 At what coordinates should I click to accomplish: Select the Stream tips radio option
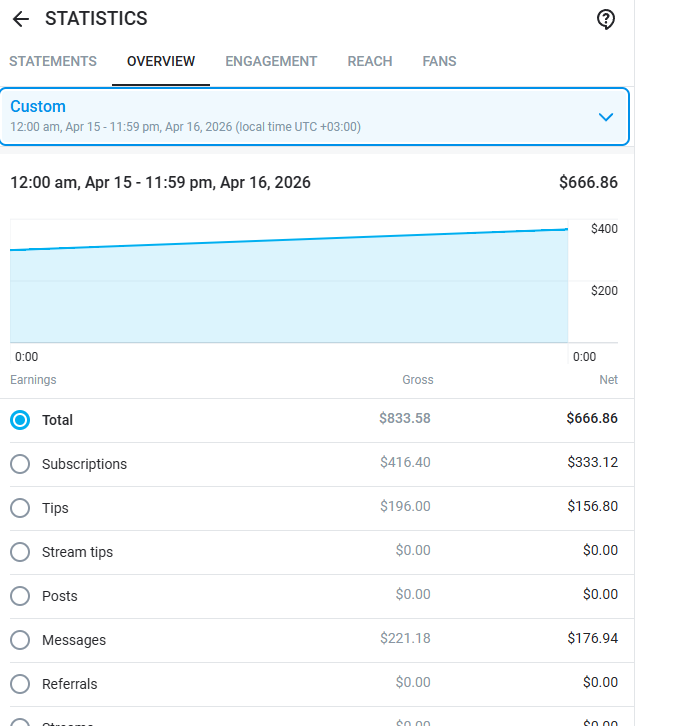[20, 552]
